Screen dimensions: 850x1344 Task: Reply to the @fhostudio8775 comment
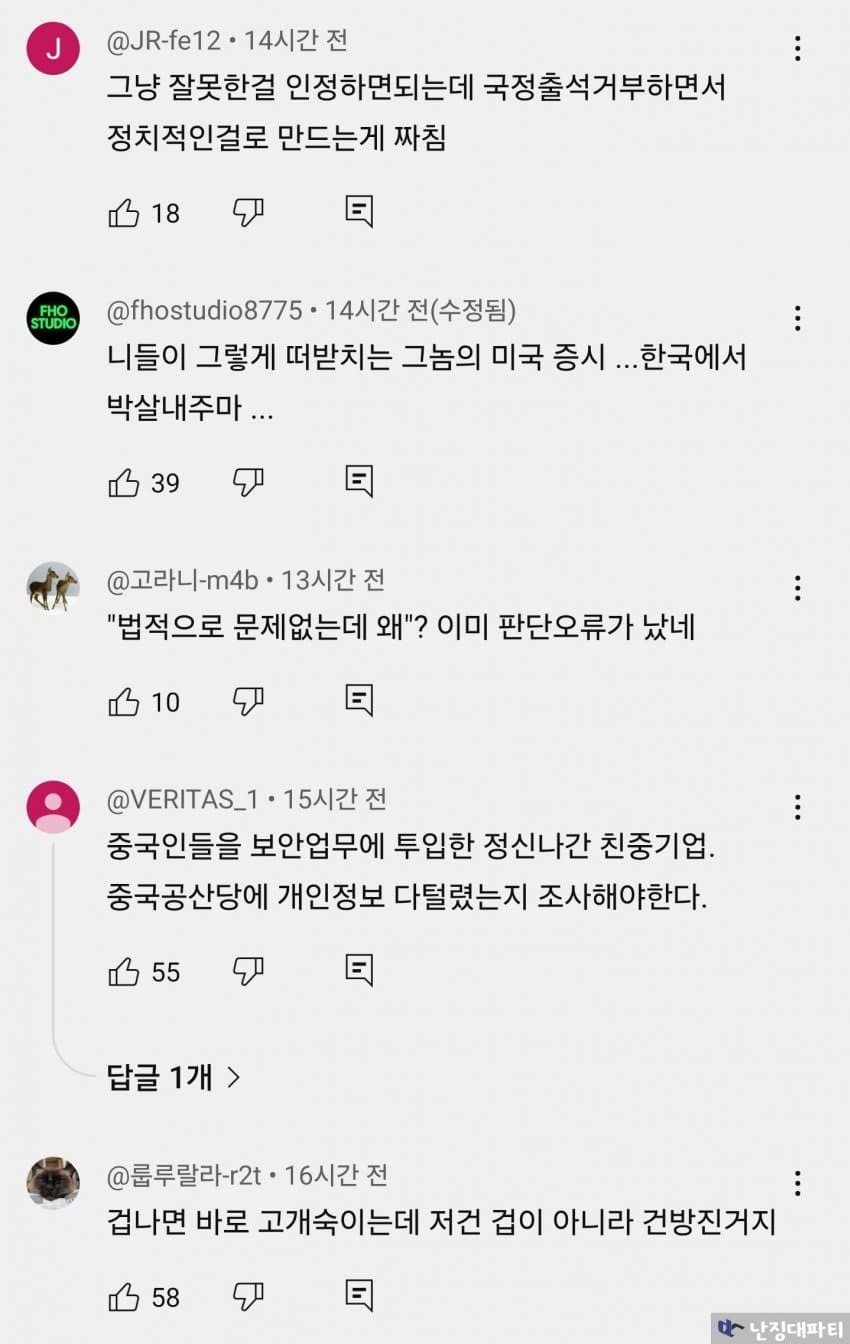(x=359, y=482)
